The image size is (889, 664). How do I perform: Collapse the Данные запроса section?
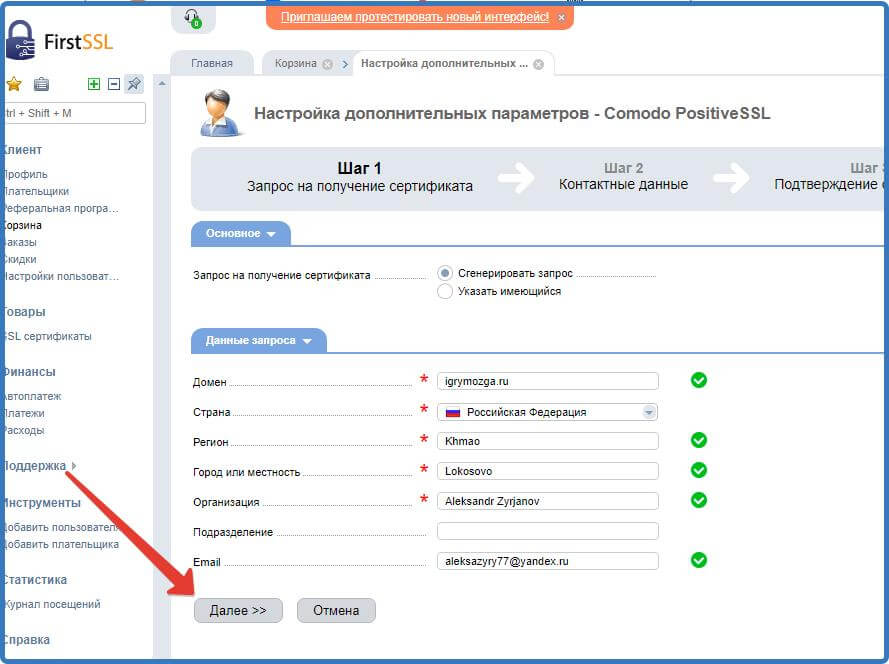[259, 341]
